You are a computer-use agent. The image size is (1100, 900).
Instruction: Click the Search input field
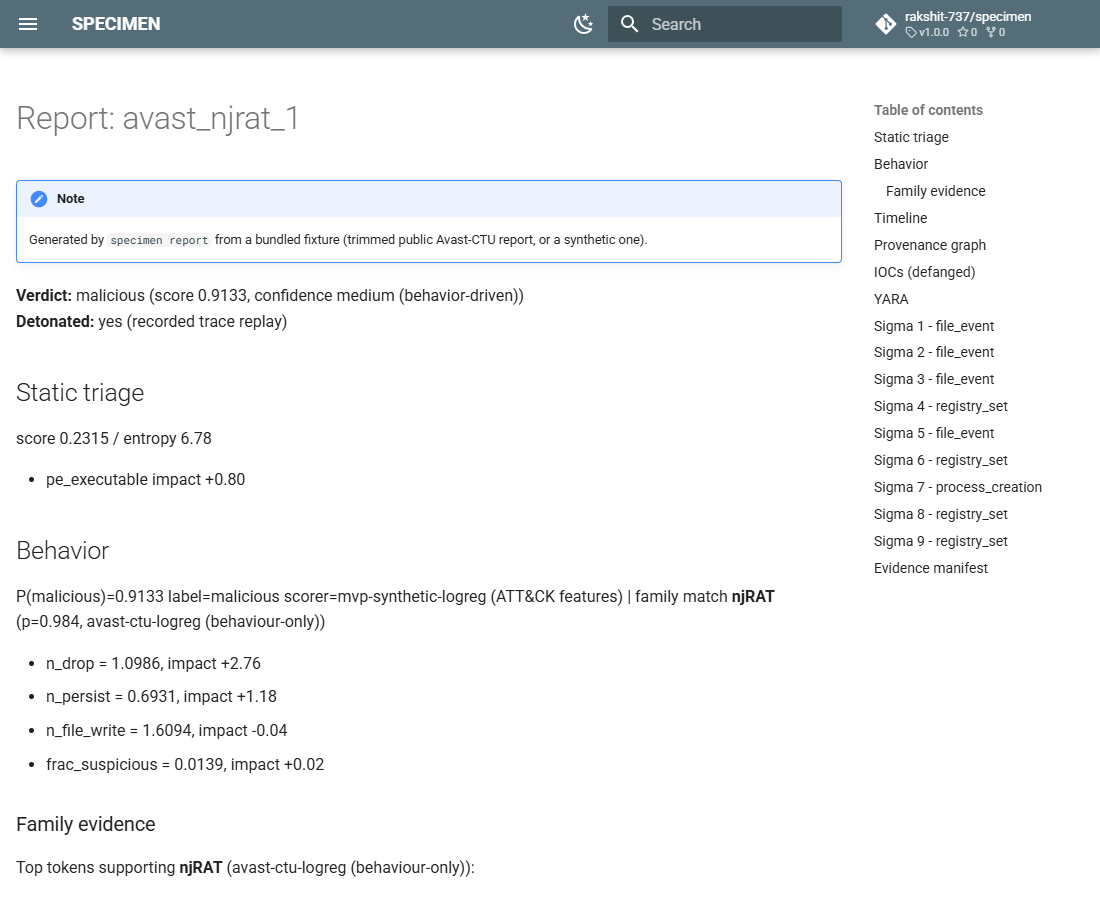(725, 24)
